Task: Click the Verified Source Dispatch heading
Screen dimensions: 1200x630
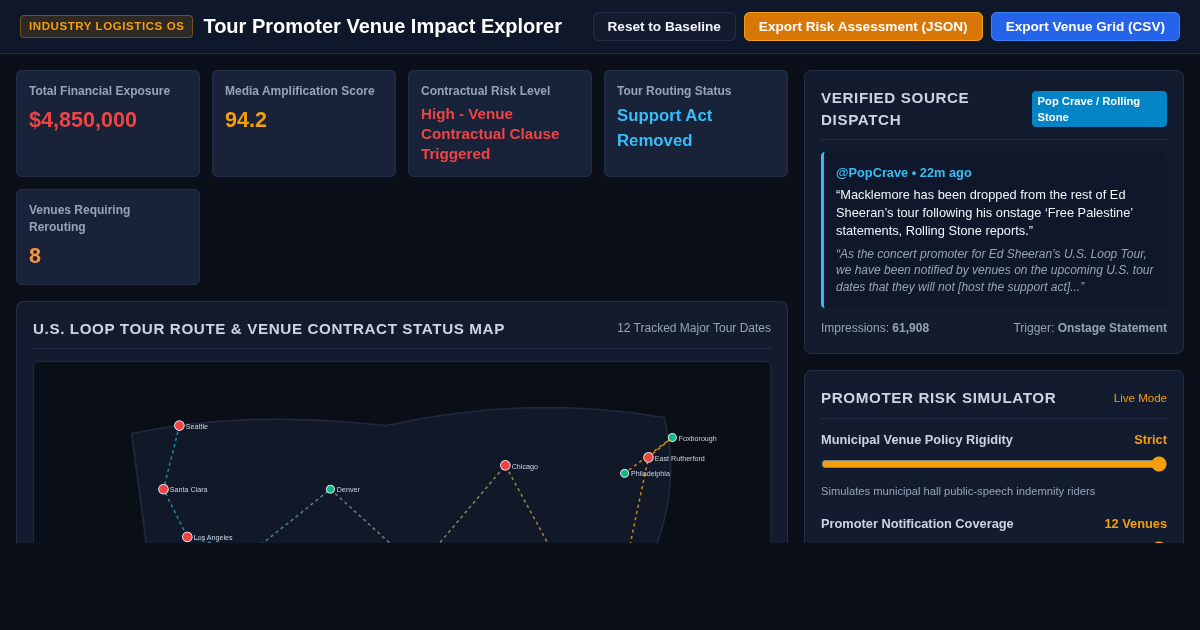Action: (895, 109)
